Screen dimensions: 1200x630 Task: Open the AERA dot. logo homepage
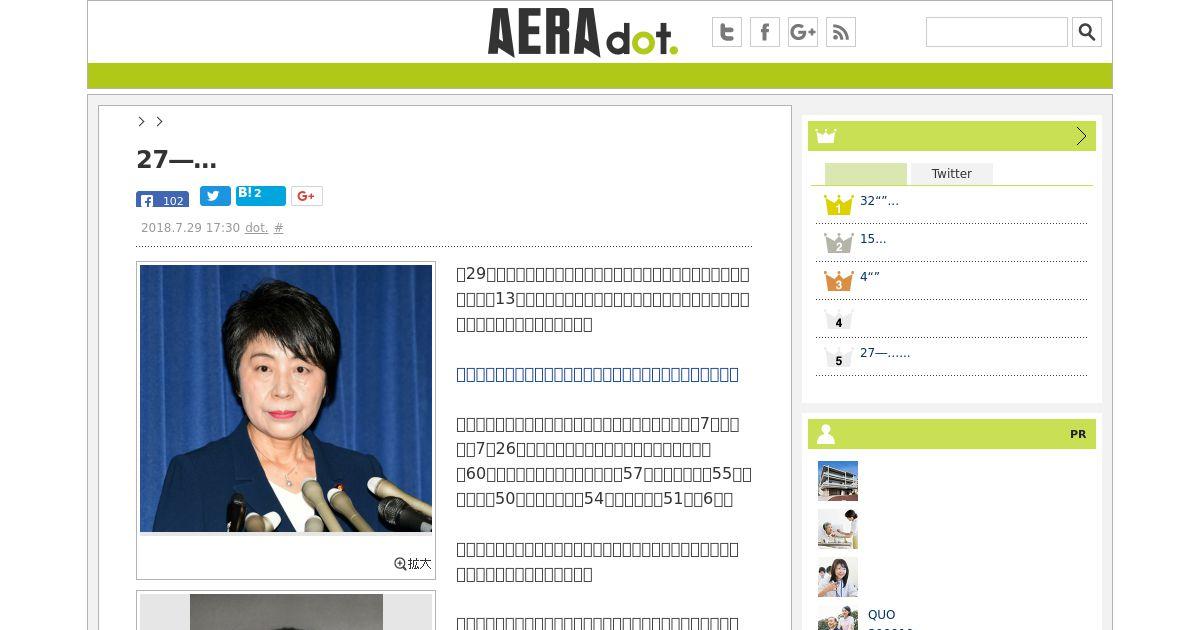point(583,32)
